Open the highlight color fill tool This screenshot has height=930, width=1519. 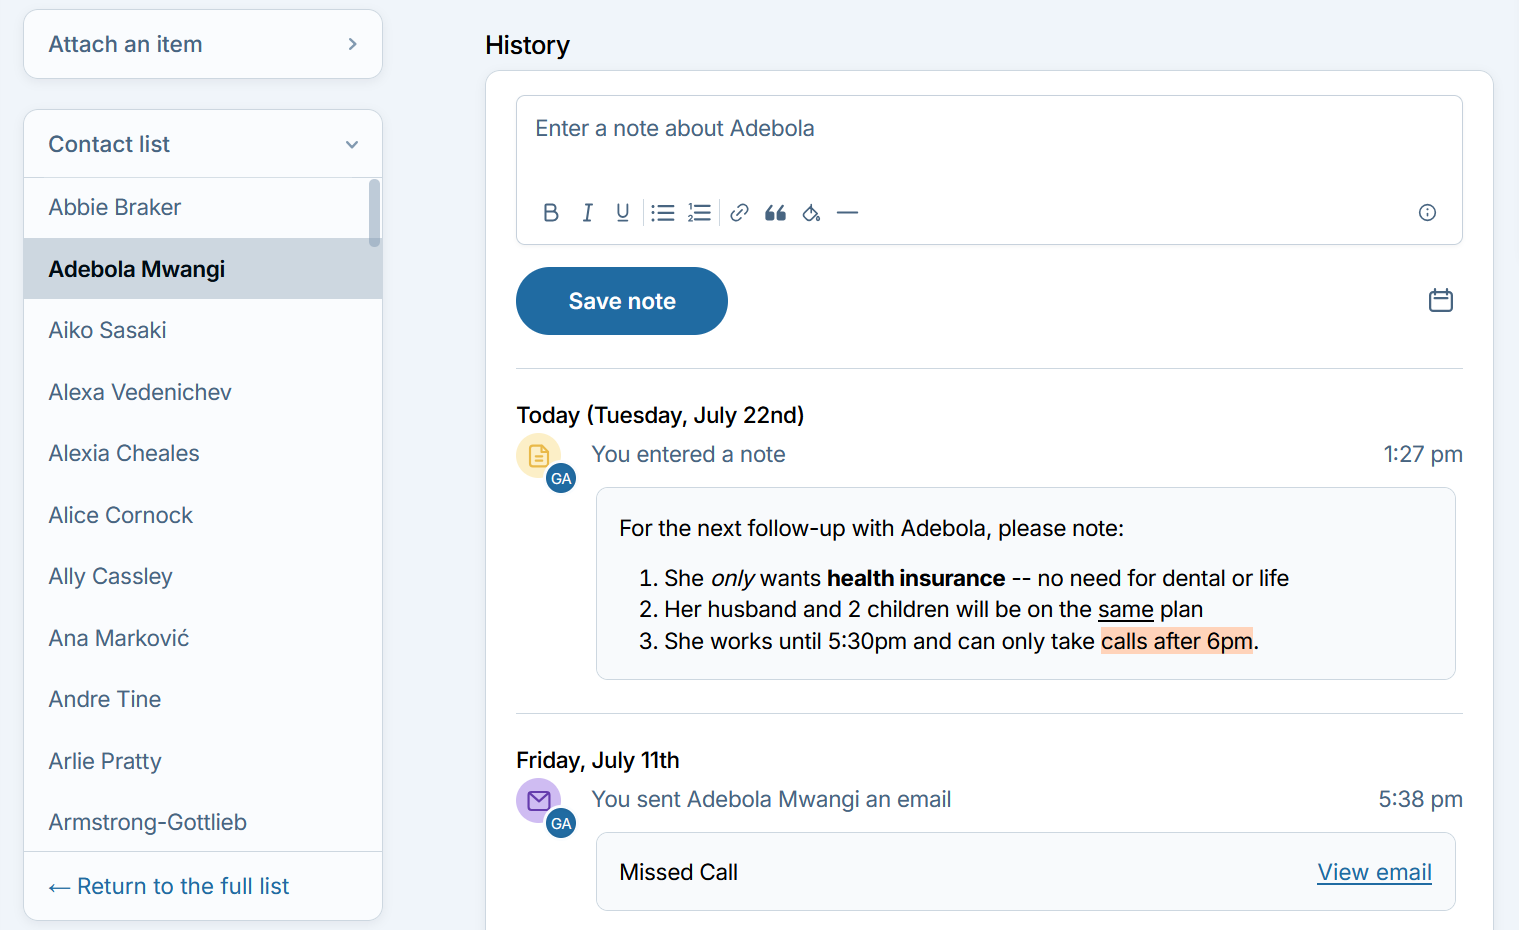[811, 213]
